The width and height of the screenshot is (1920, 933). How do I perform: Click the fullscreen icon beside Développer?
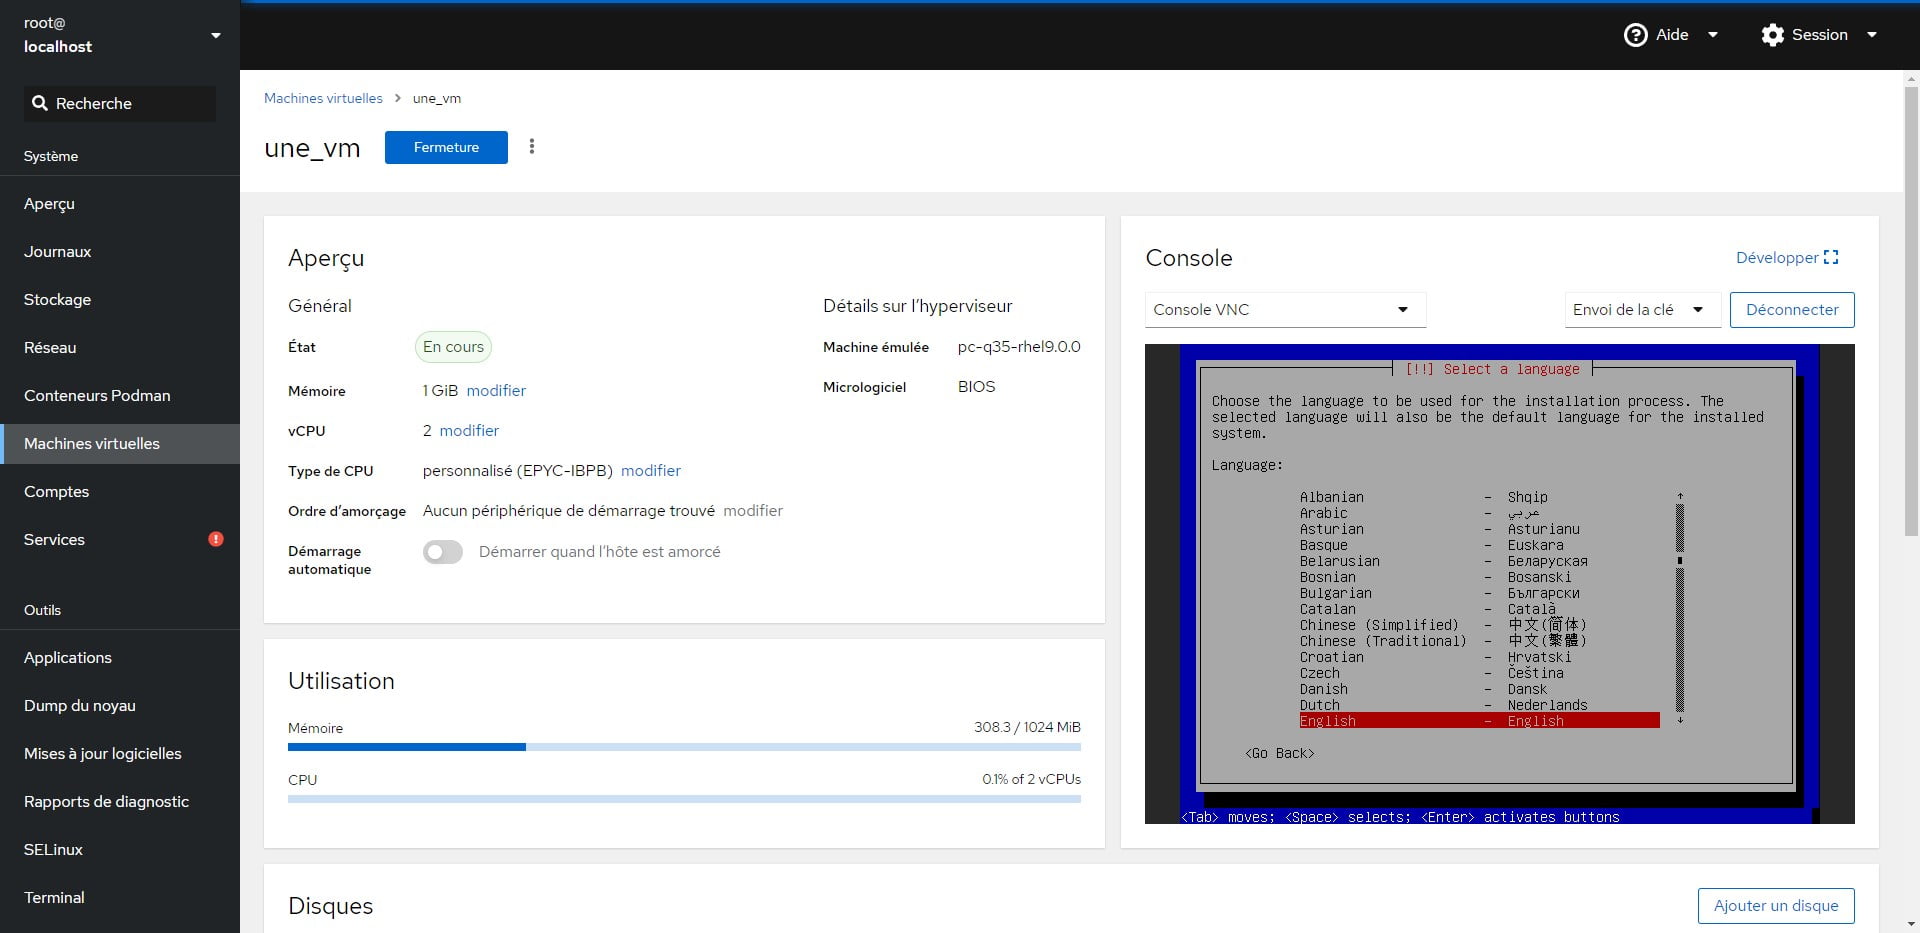[x=1832, y=257]
